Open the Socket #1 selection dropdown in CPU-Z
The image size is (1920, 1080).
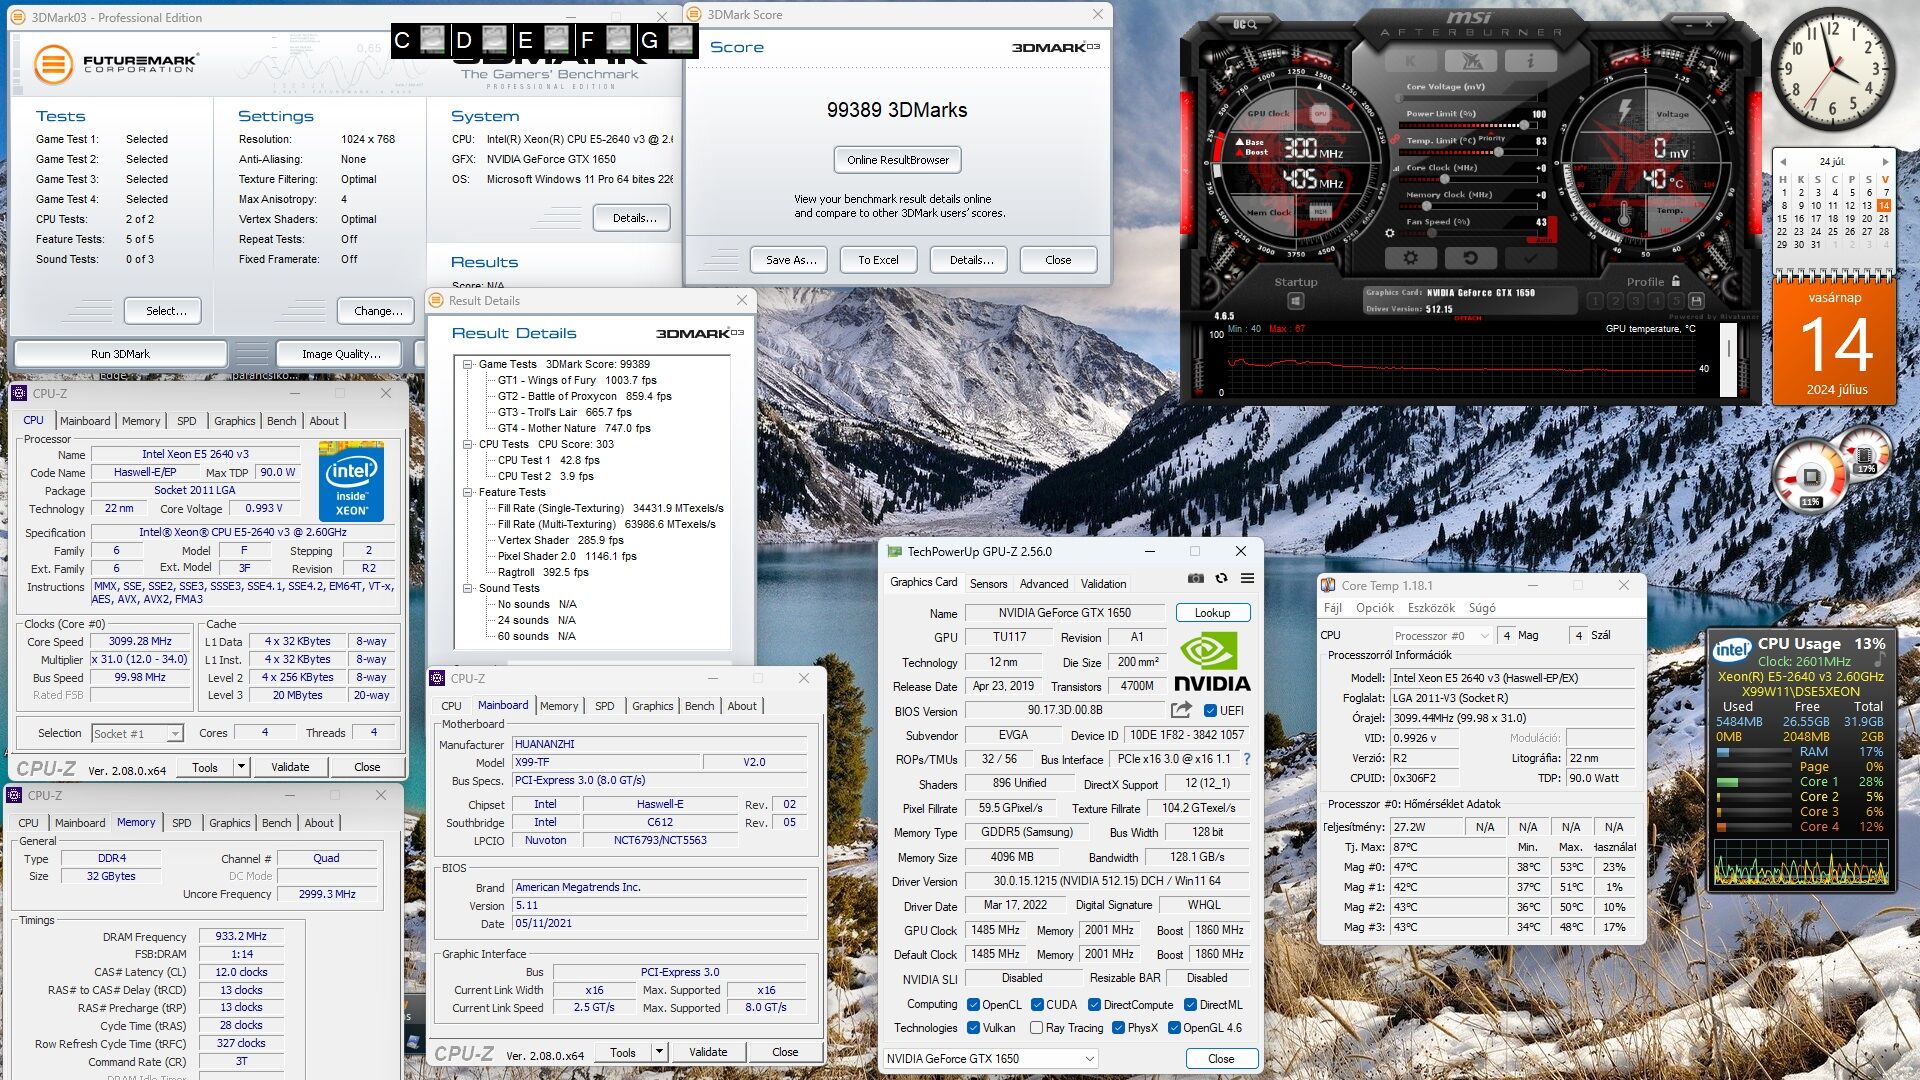click(x=137, y=733)
